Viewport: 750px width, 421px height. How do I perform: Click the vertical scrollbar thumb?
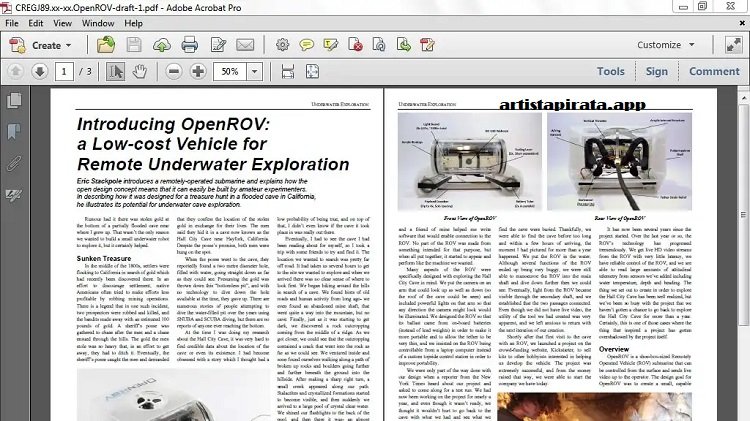coord(743,214)
